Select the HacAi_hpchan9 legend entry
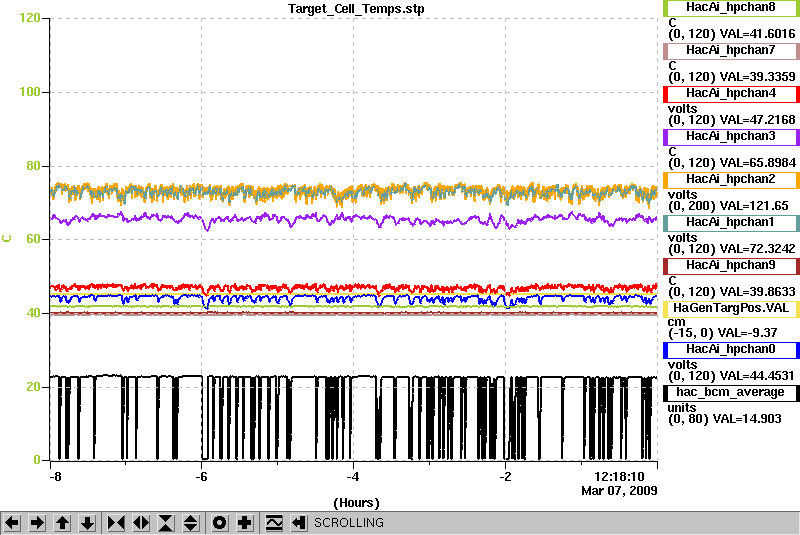The image size is (800, 535). coord(731,266)
